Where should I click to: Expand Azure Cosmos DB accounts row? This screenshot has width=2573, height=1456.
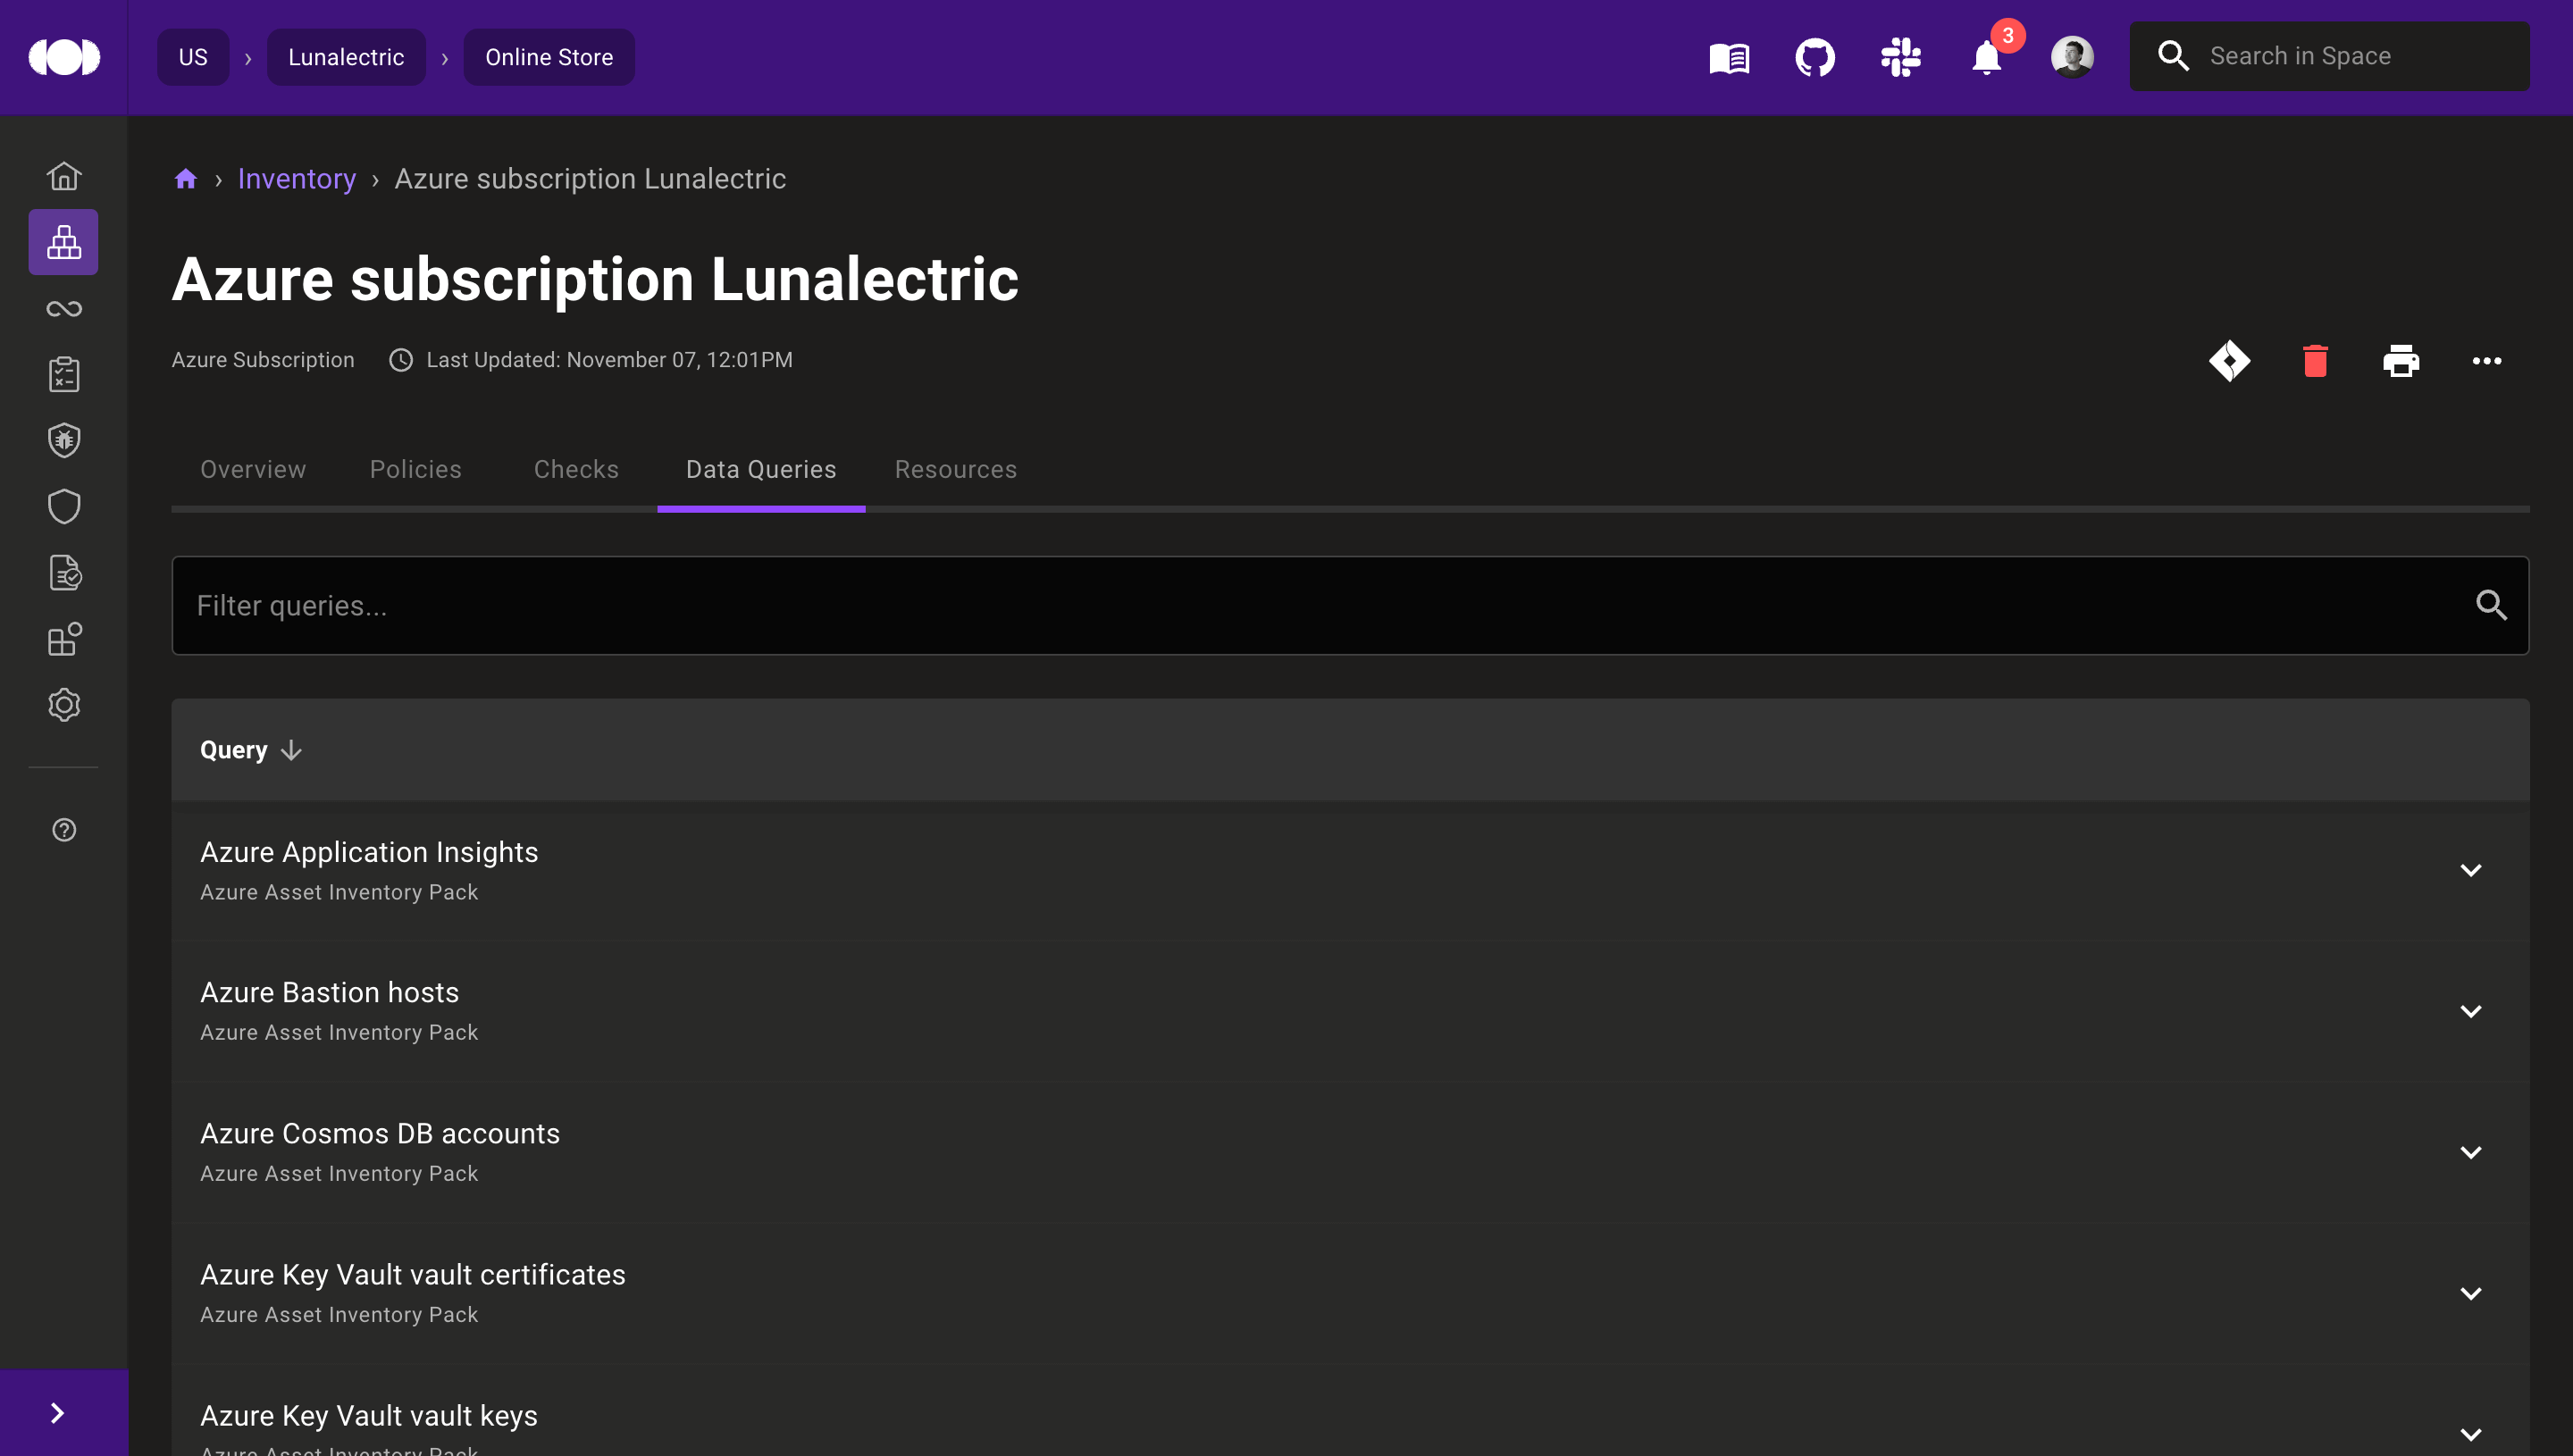pyautogui.click(x=2470, y=1152)
